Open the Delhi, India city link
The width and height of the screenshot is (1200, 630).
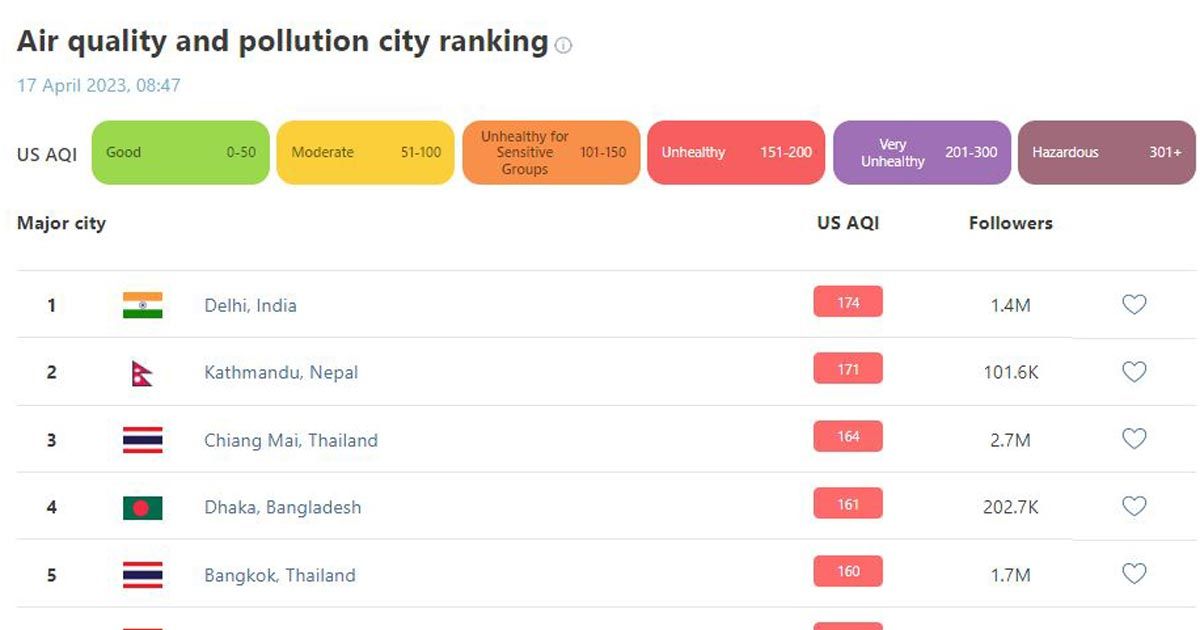pyautogui.click(x=250, y=305)
